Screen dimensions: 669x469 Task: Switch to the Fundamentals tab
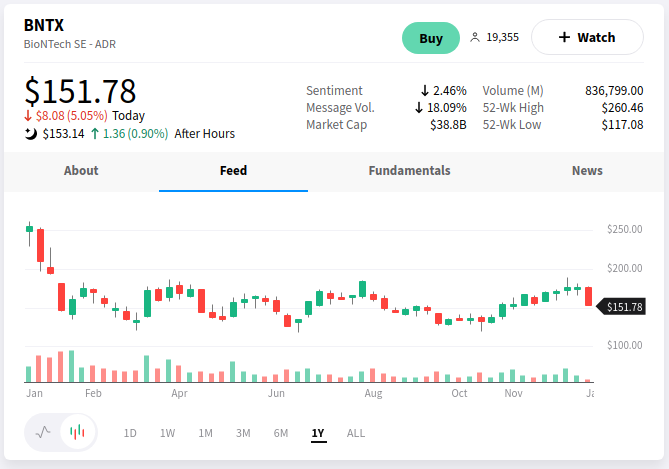point(409,171)
